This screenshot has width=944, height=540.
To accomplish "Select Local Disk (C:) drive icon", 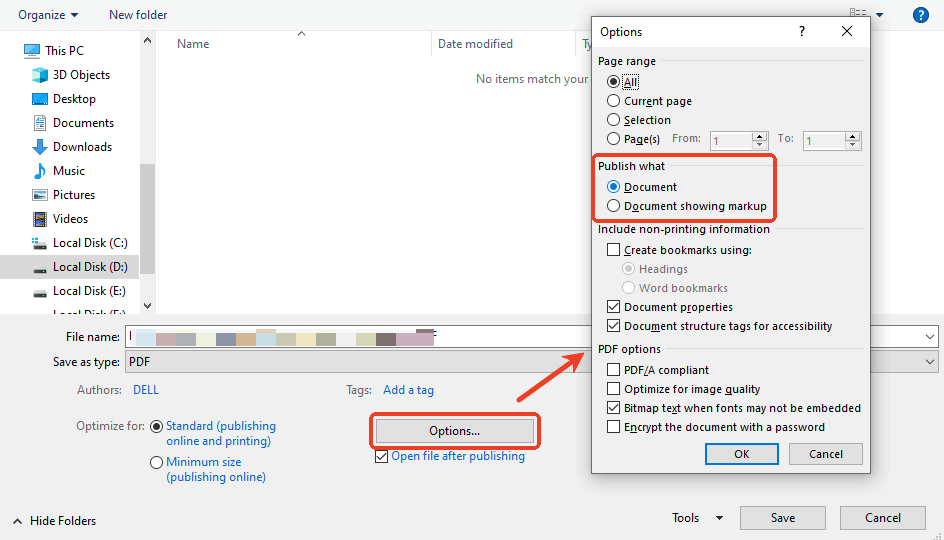I will [40, 243].
